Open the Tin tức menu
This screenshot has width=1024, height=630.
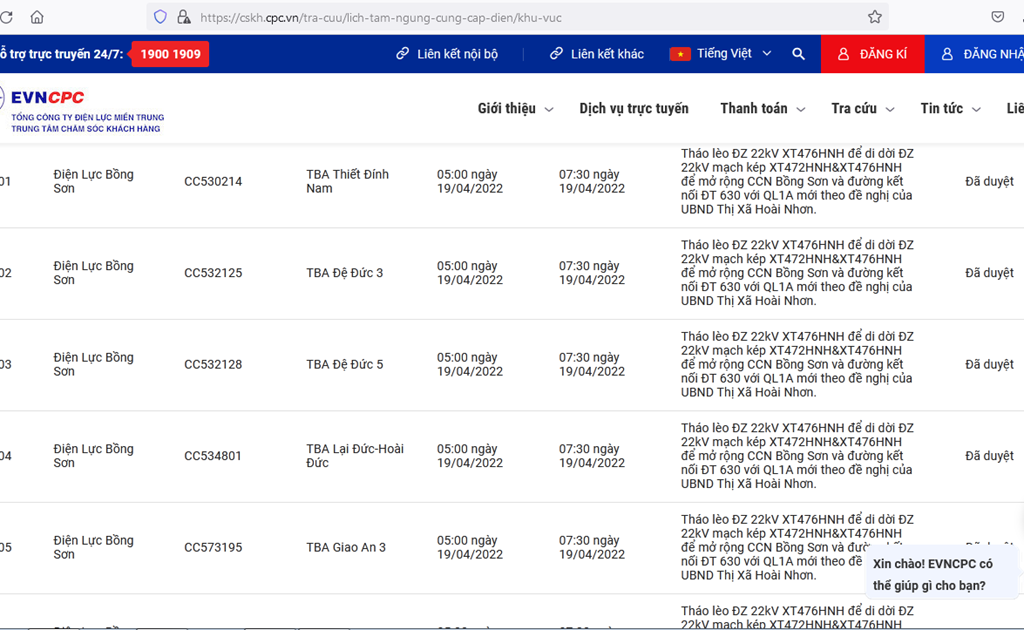[950, 108]
